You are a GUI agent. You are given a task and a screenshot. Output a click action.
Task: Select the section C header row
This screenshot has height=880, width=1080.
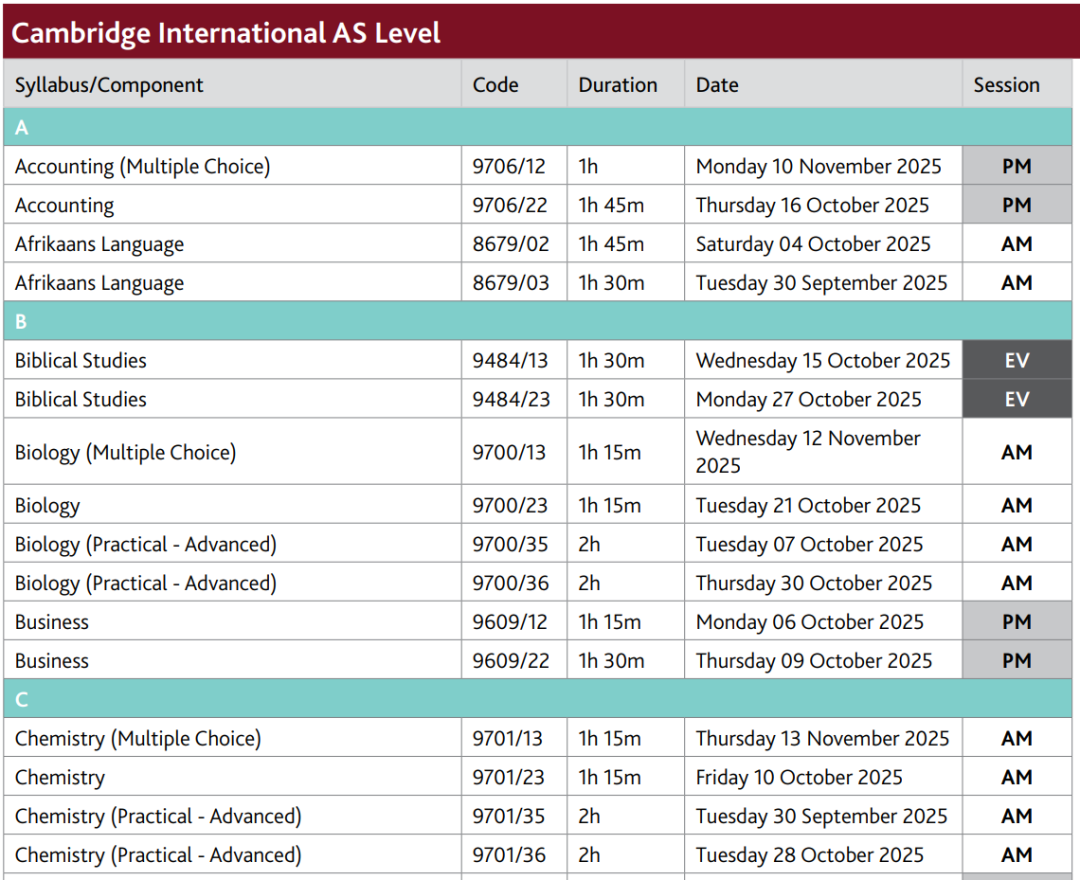(x=538, y=699)
